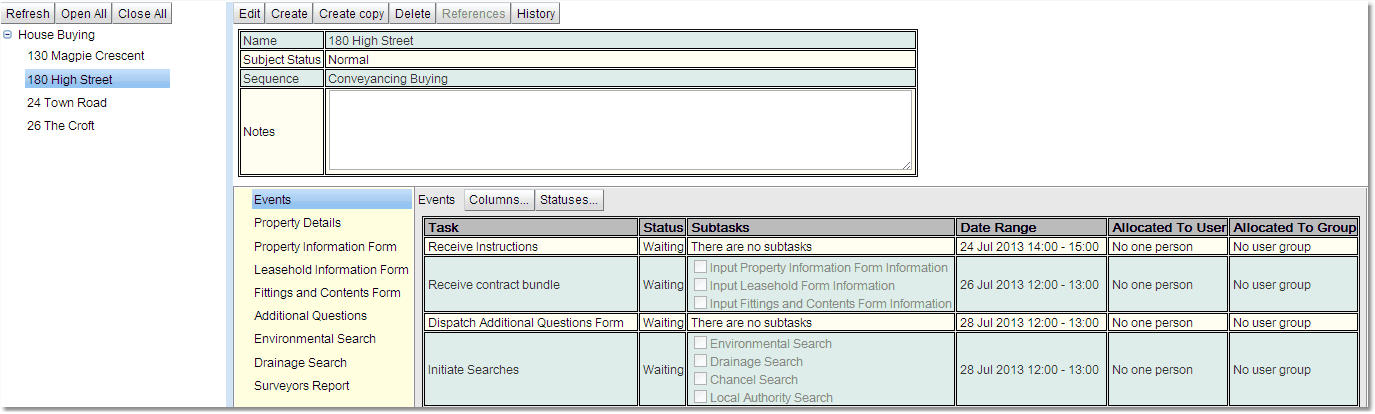Switch to the Property Details tab
This screenshot has width=1375, height=414.
coord(297,223)
